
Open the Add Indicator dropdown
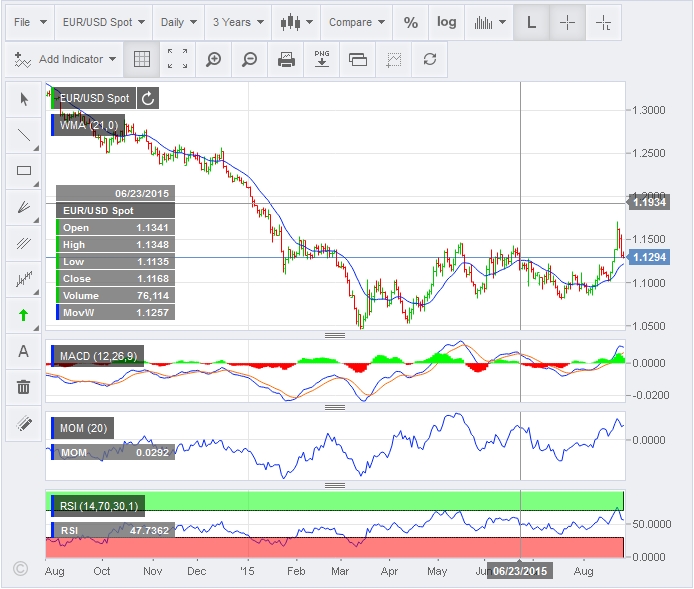coord(66,59)
